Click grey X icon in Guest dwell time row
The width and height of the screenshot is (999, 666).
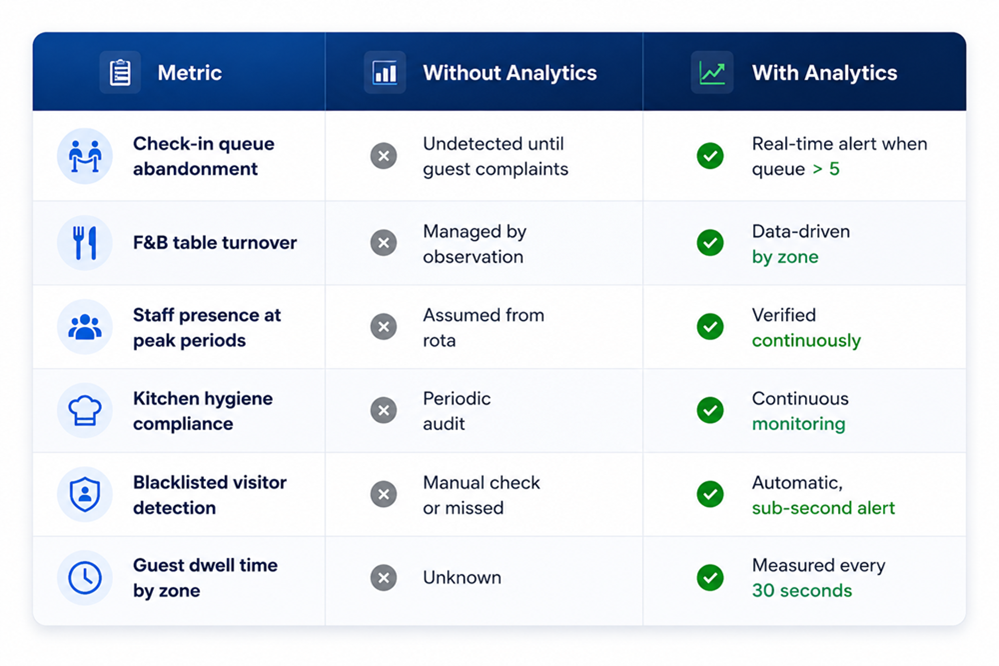(x=384, y=578)
